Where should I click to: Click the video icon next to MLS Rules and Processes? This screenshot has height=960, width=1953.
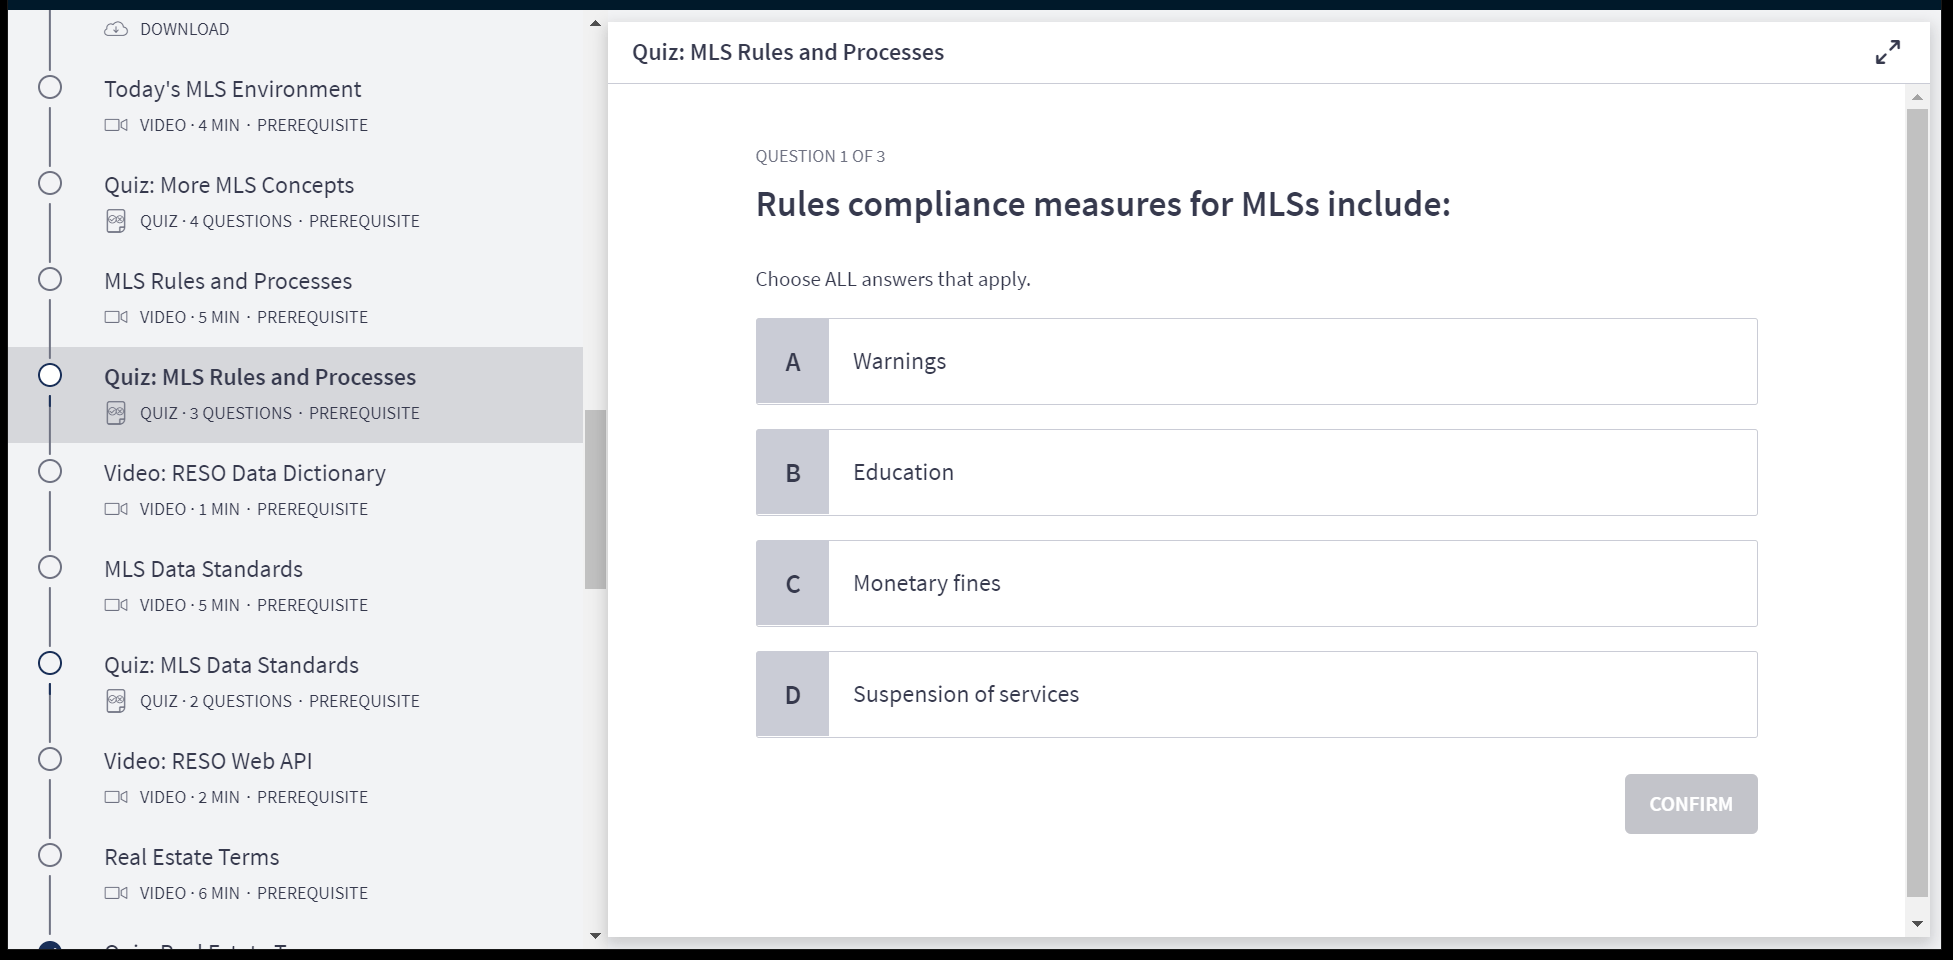[x=116, y=317]
